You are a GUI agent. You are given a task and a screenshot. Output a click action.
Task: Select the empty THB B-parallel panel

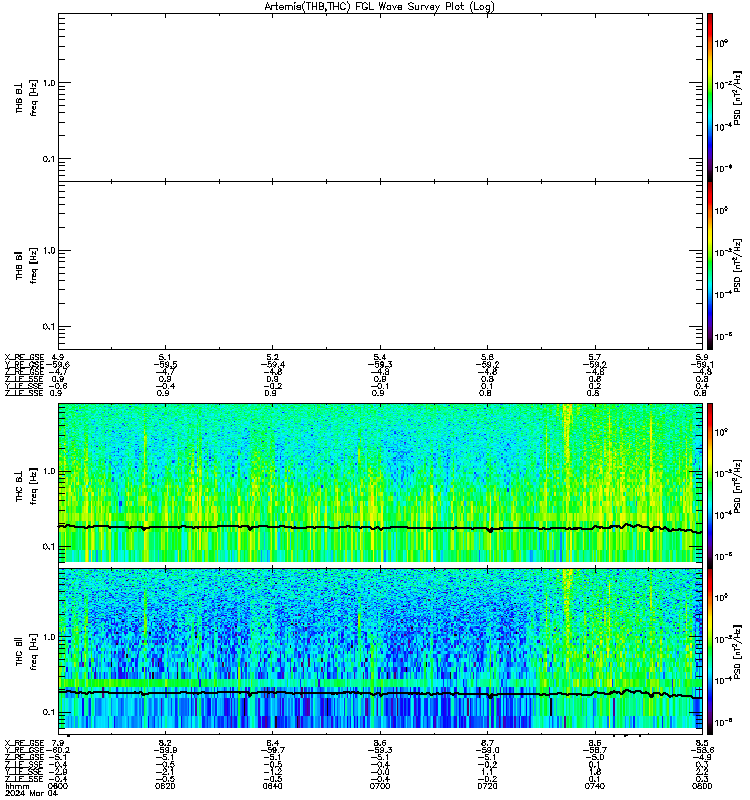pyautogui.click(x=380, y=265)
